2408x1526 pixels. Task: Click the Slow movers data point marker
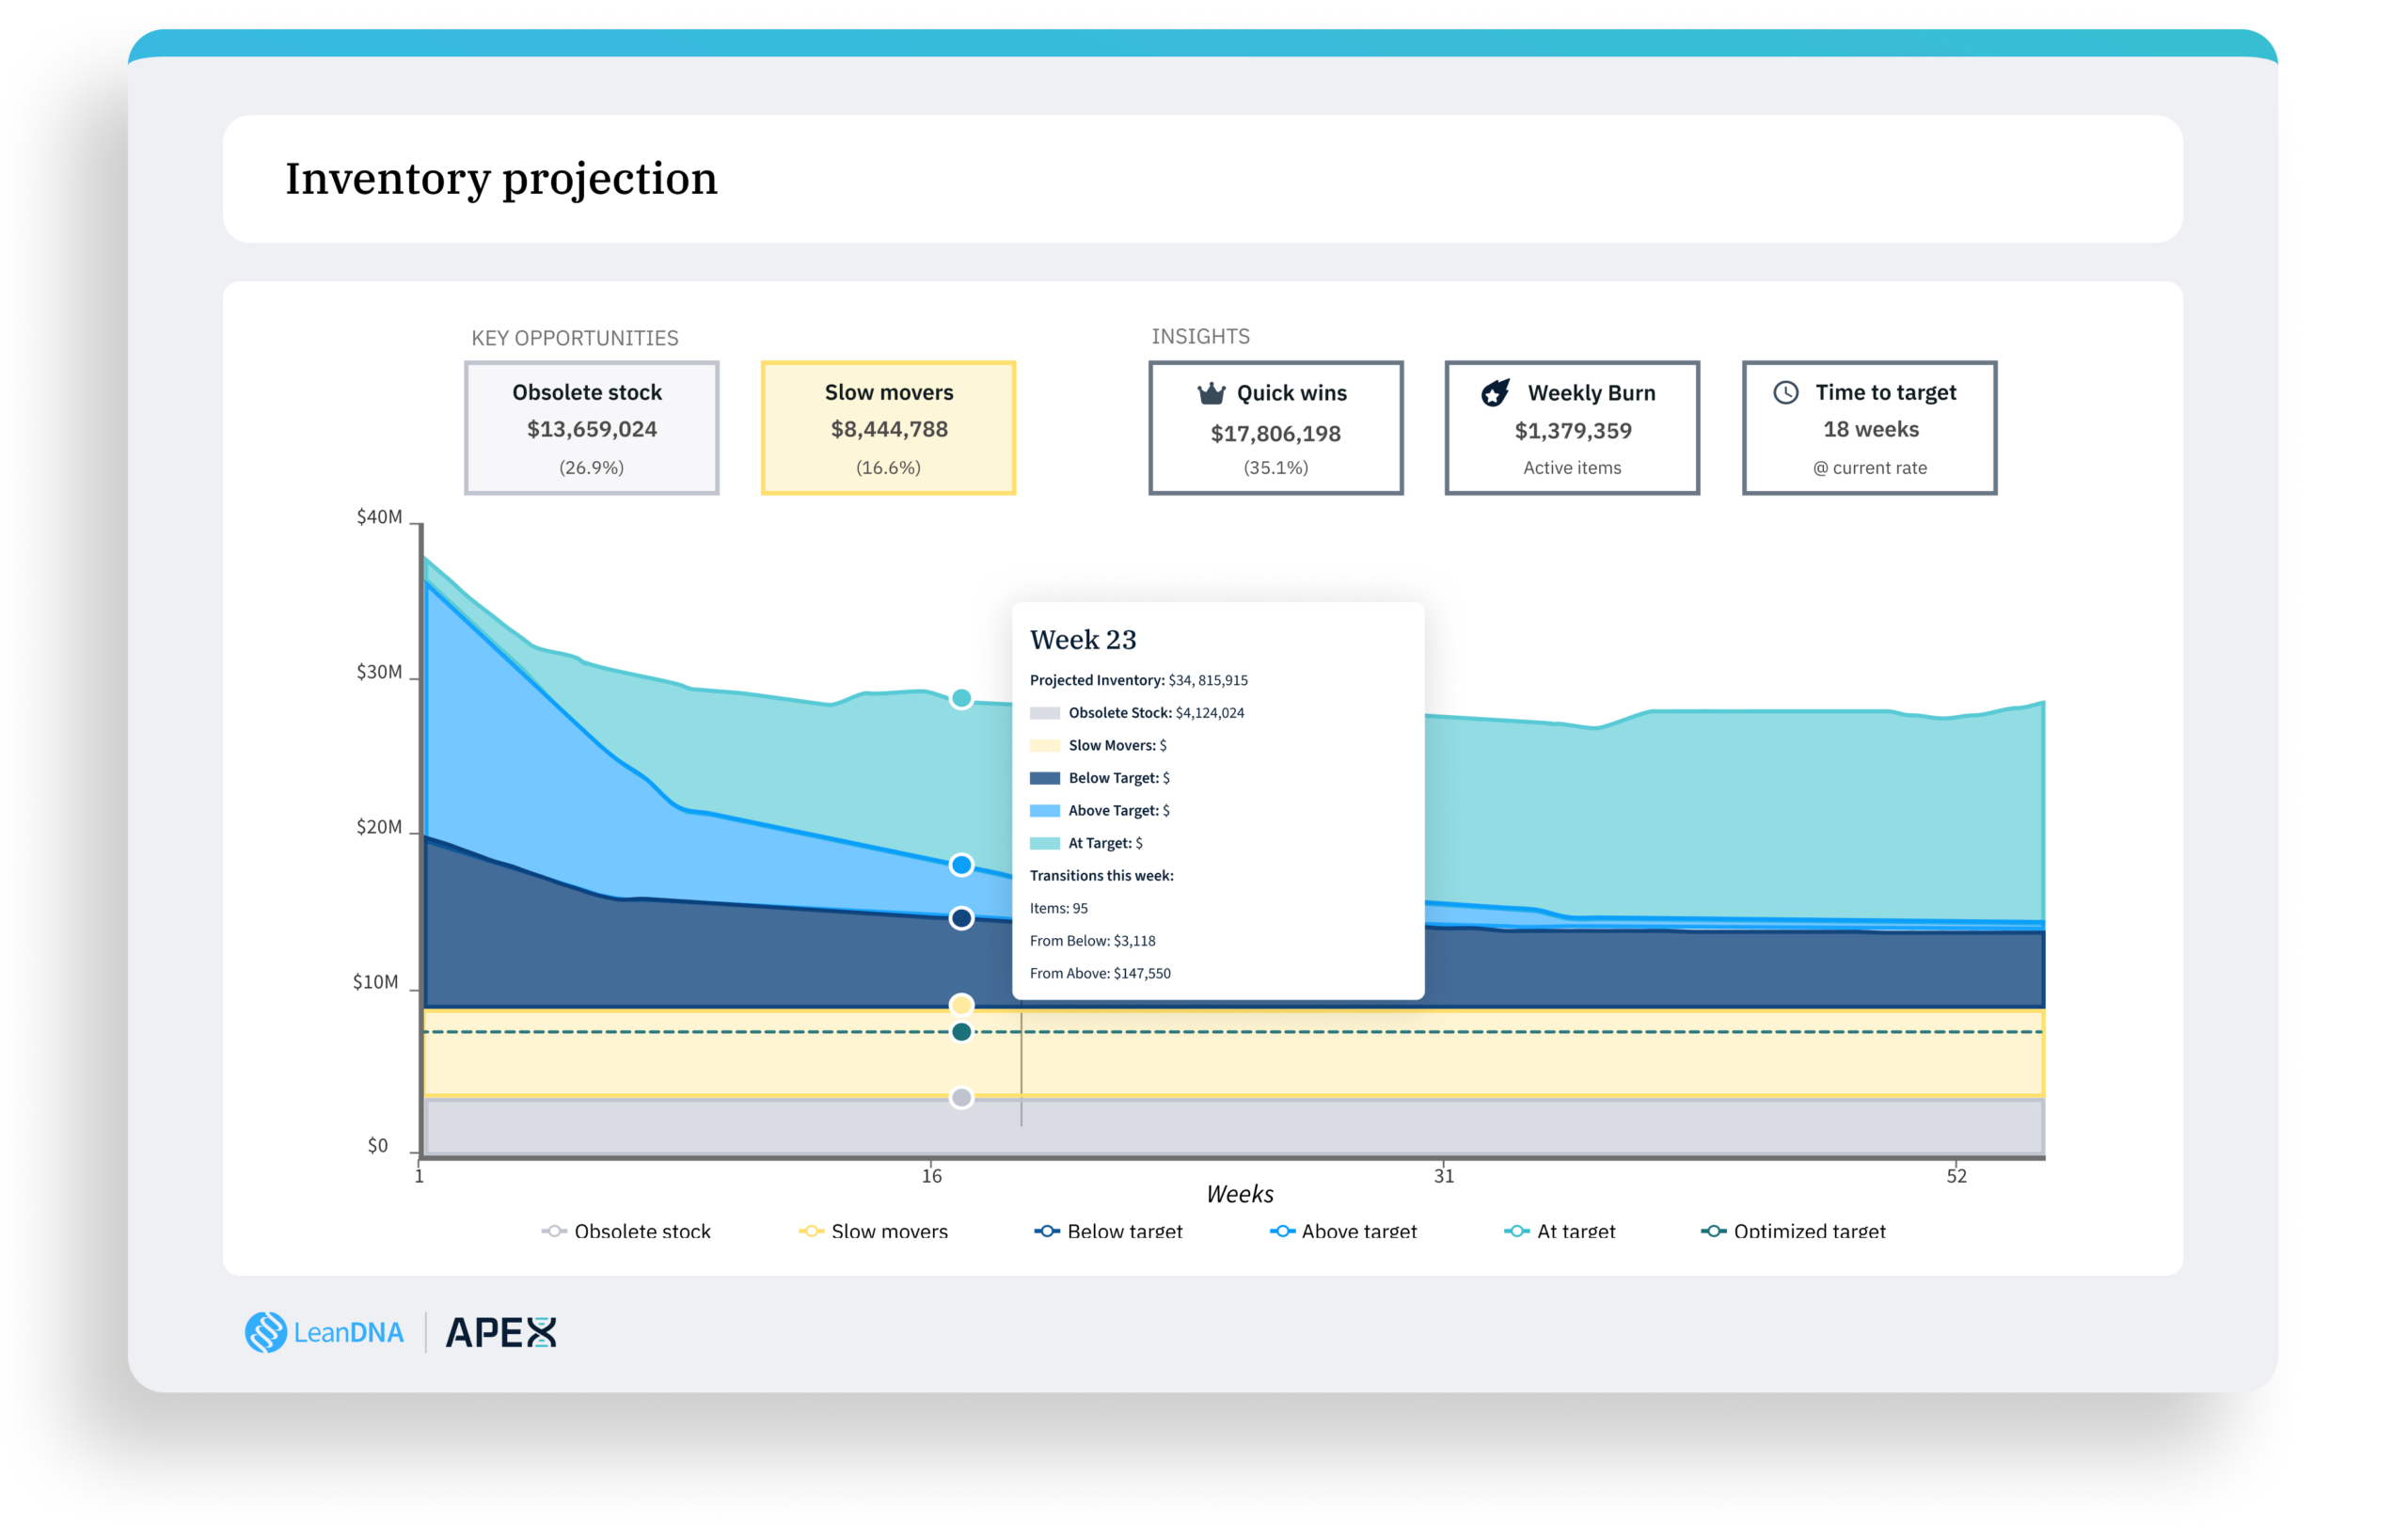961,1004
